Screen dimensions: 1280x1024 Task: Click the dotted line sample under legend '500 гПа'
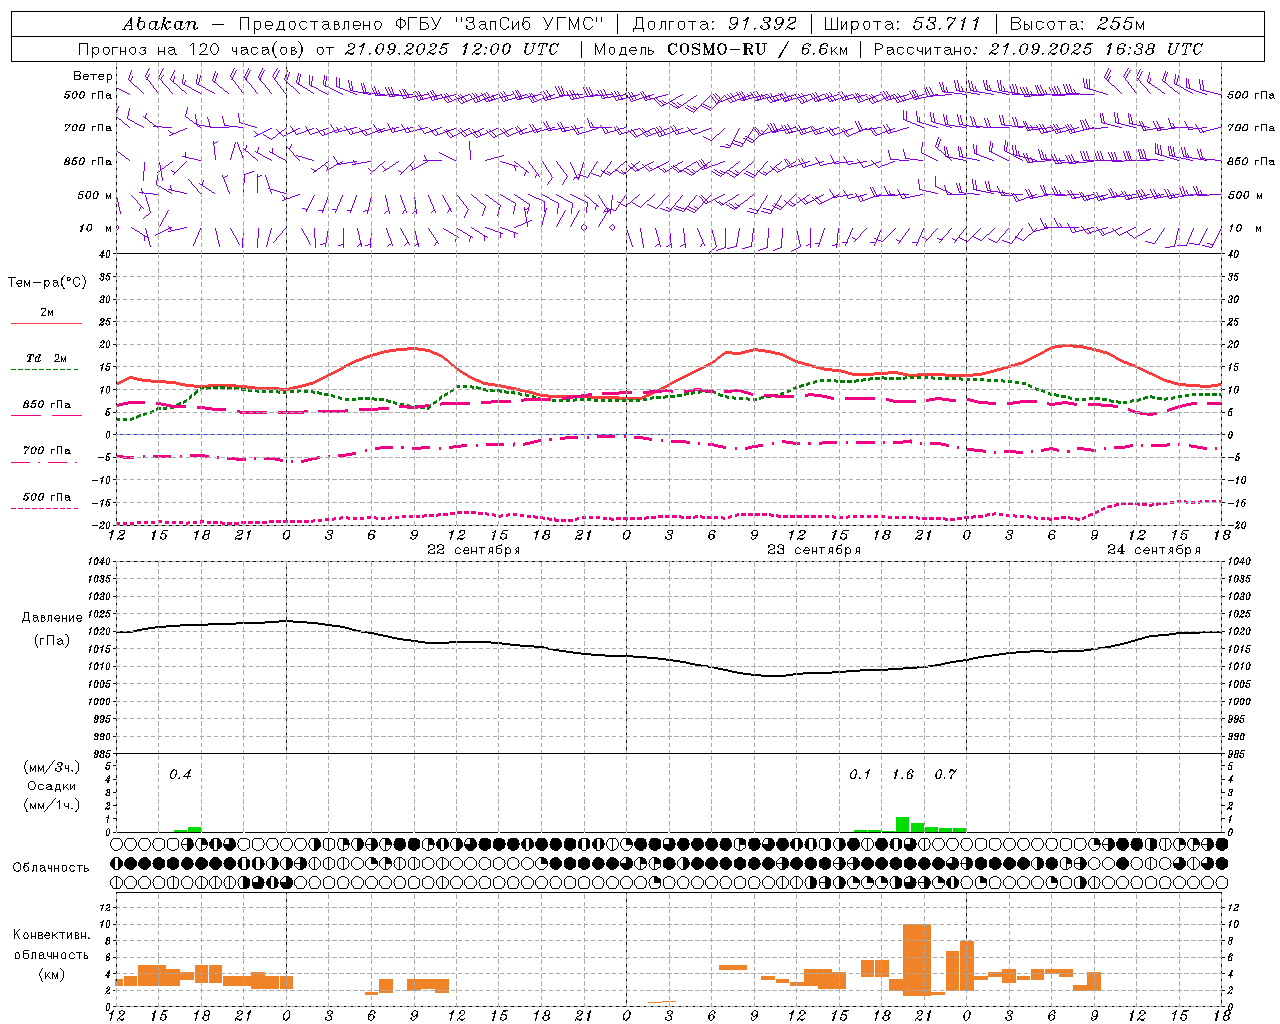(46, 509)
